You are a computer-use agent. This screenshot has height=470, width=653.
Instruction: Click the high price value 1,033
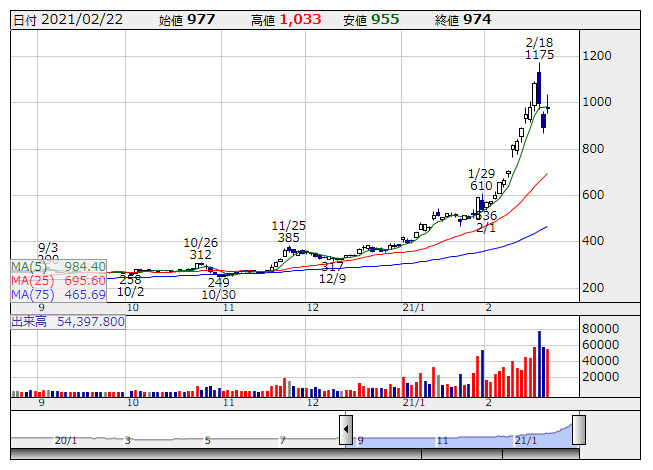coord(306,20)
